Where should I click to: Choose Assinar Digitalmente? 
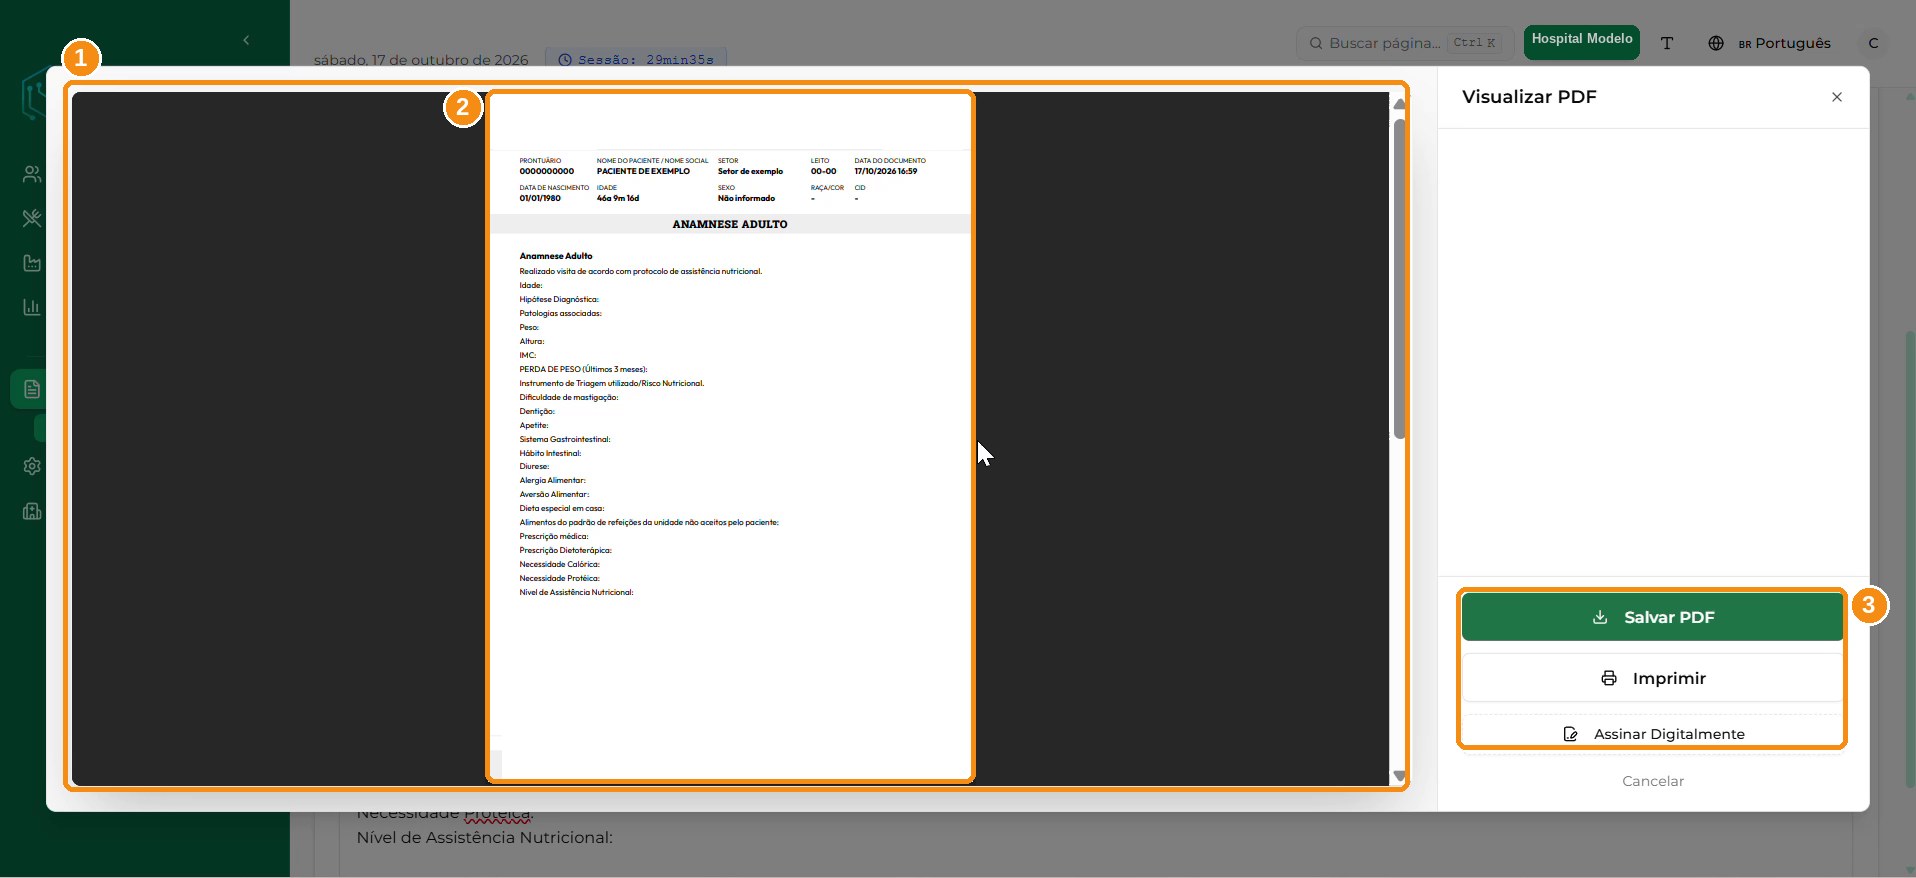click(x=1652, y=734)
